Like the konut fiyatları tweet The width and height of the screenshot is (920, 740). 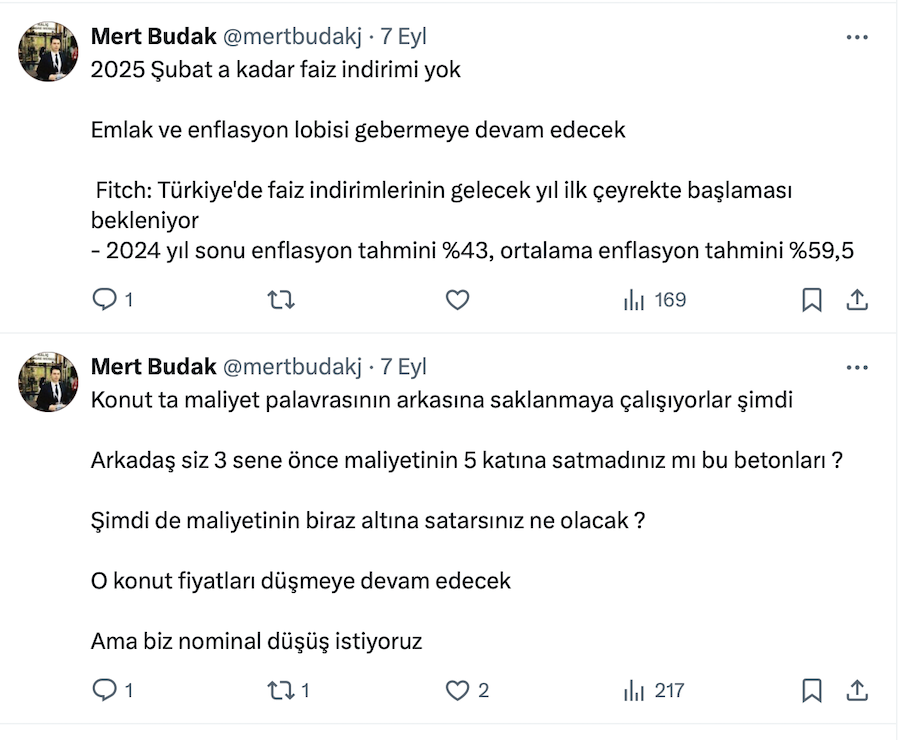coord(457,690)
